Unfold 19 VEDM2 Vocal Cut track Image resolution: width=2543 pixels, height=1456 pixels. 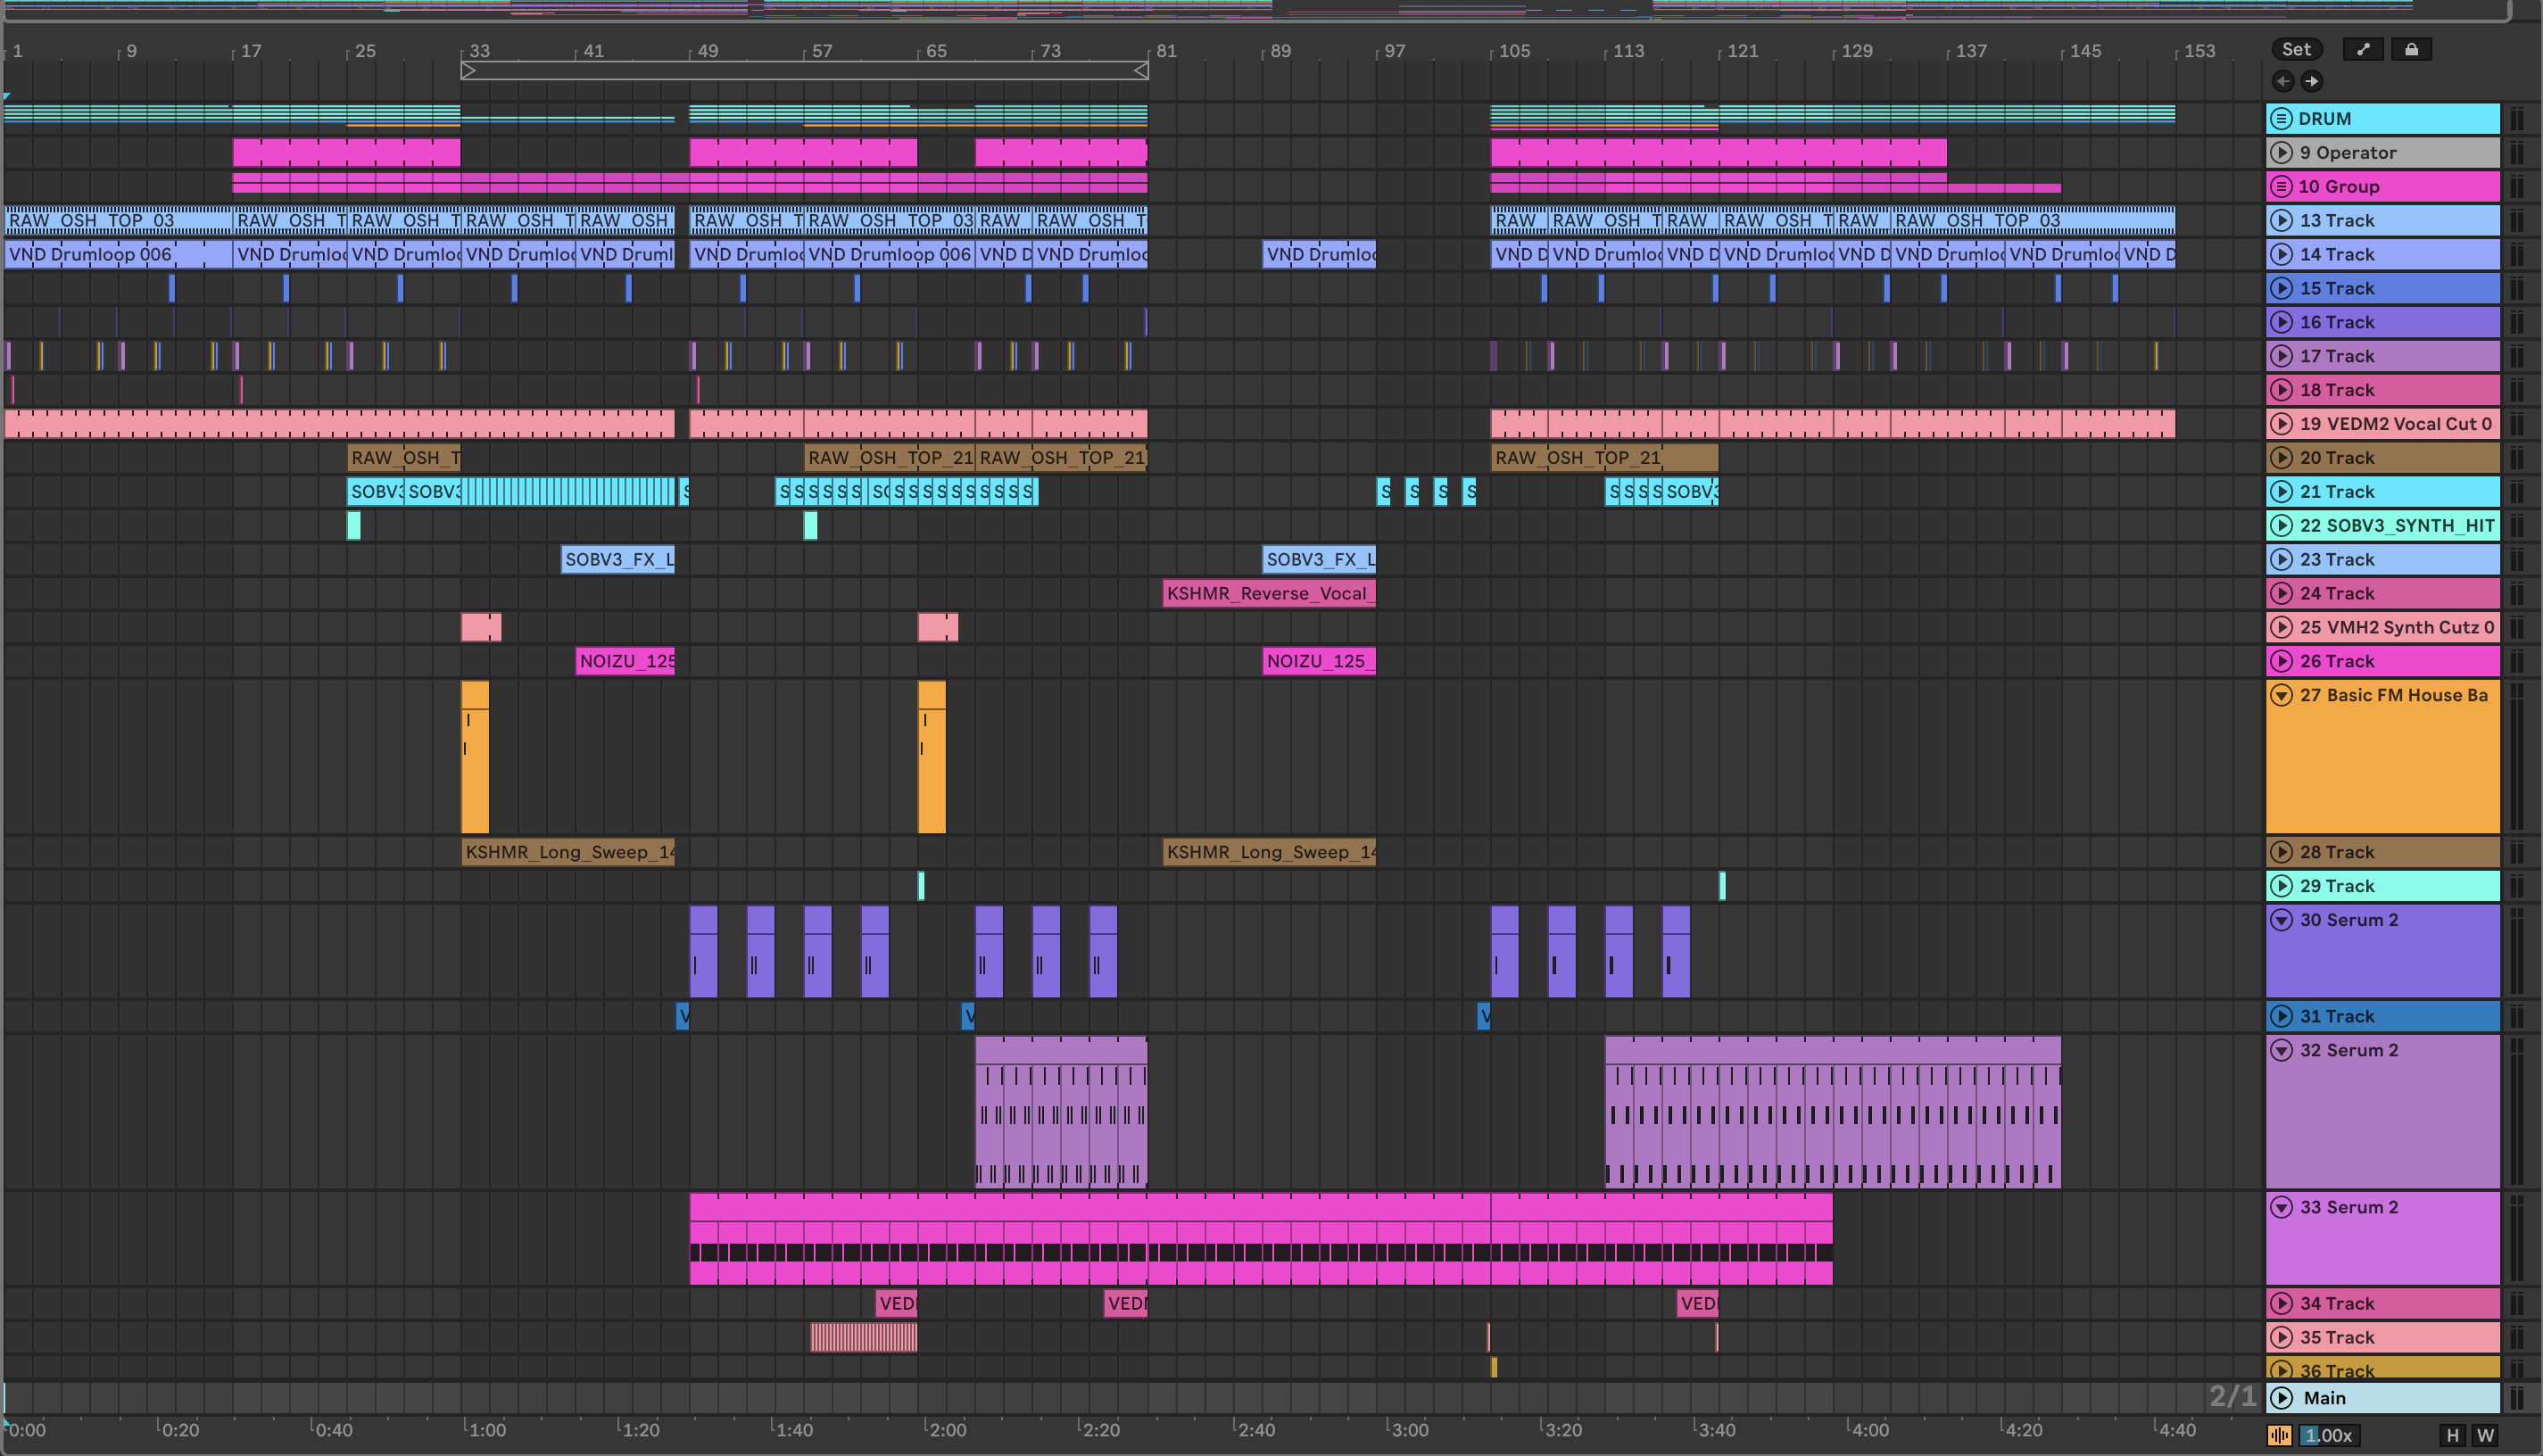point(2281,423)
